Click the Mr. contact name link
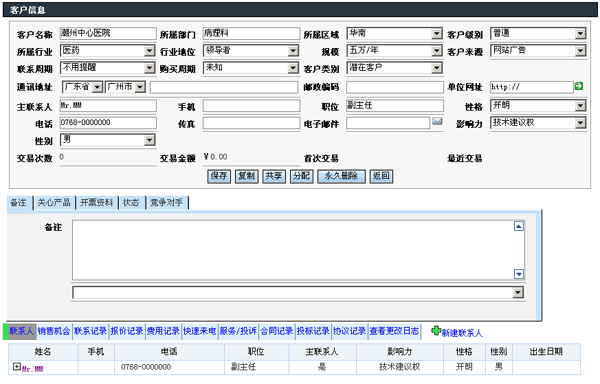The width and height of the screenshot is (600, 384). (33, 368)
